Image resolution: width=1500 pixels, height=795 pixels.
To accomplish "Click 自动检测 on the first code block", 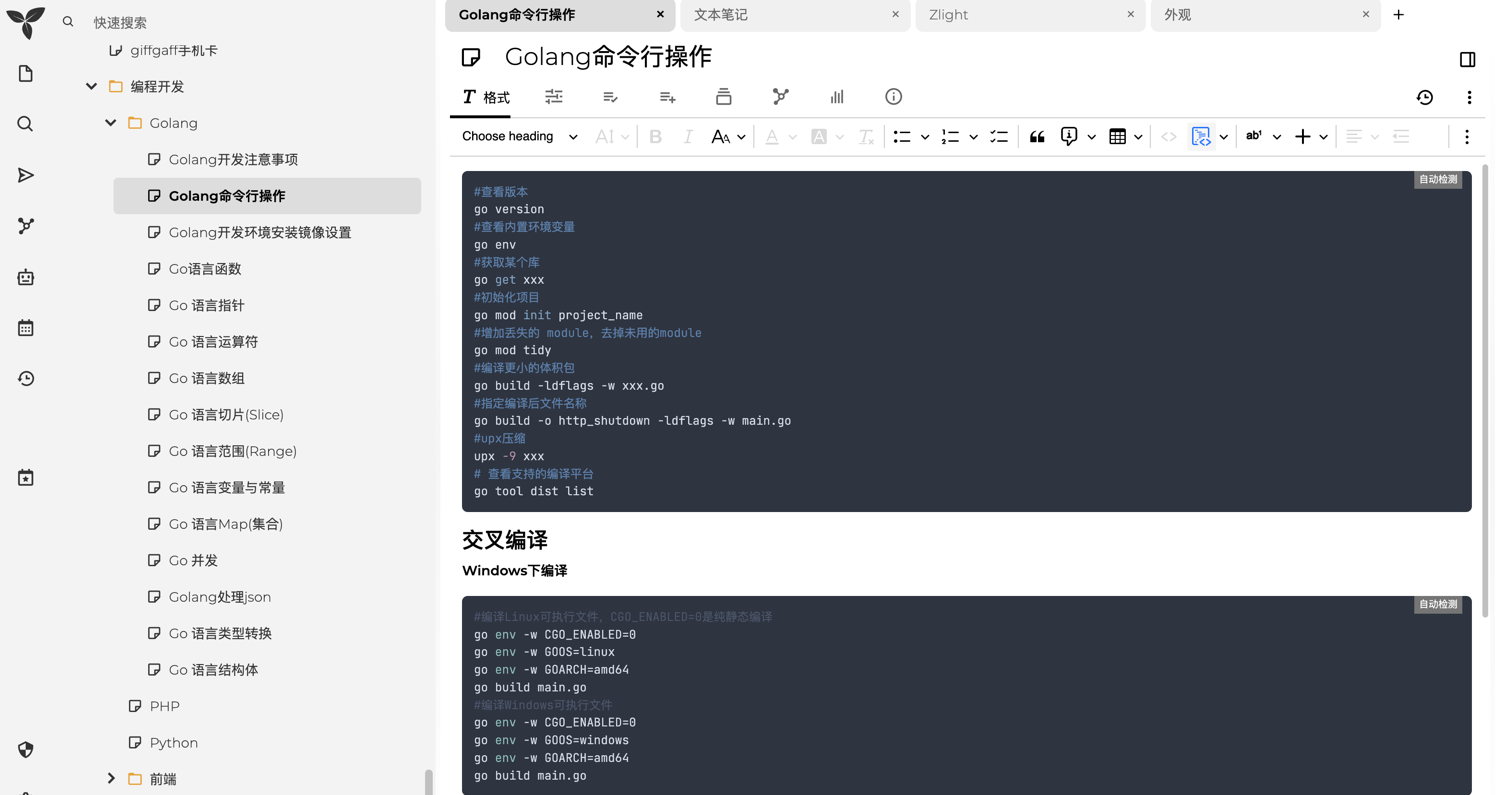I will [x=1438, y=180].
